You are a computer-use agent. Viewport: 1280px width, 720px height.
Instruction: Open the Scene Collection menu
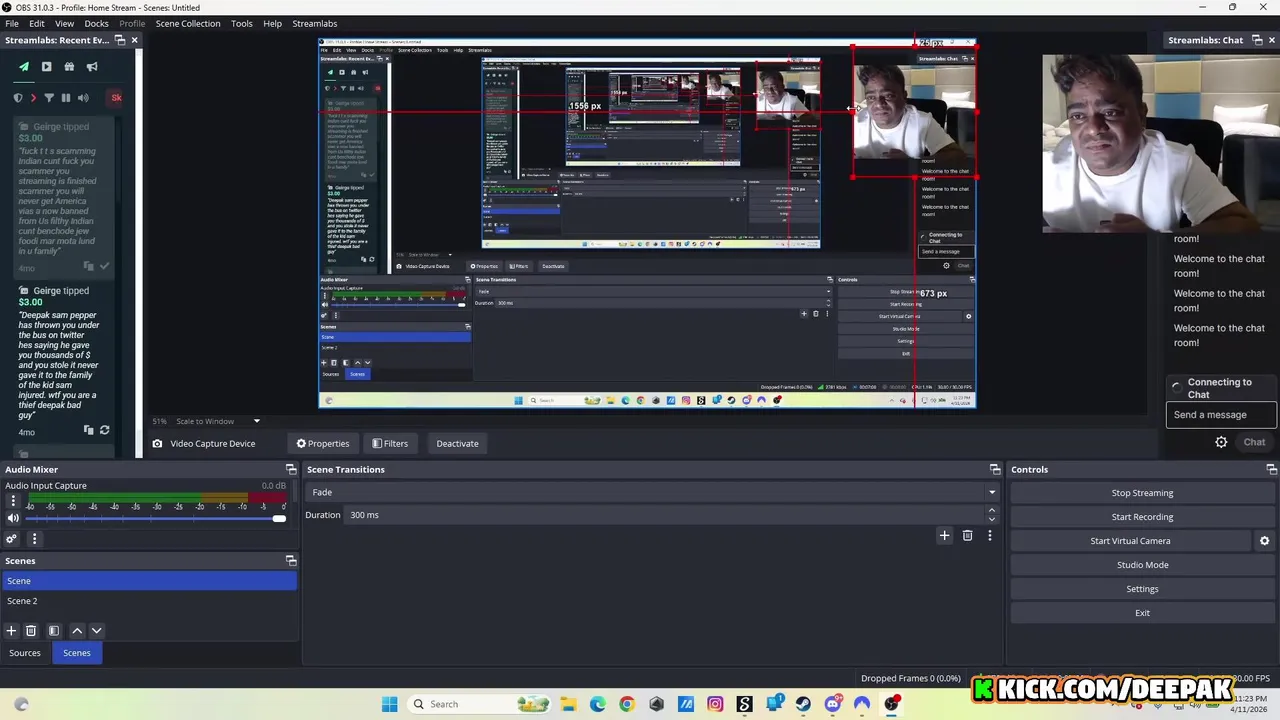(188, 23)
